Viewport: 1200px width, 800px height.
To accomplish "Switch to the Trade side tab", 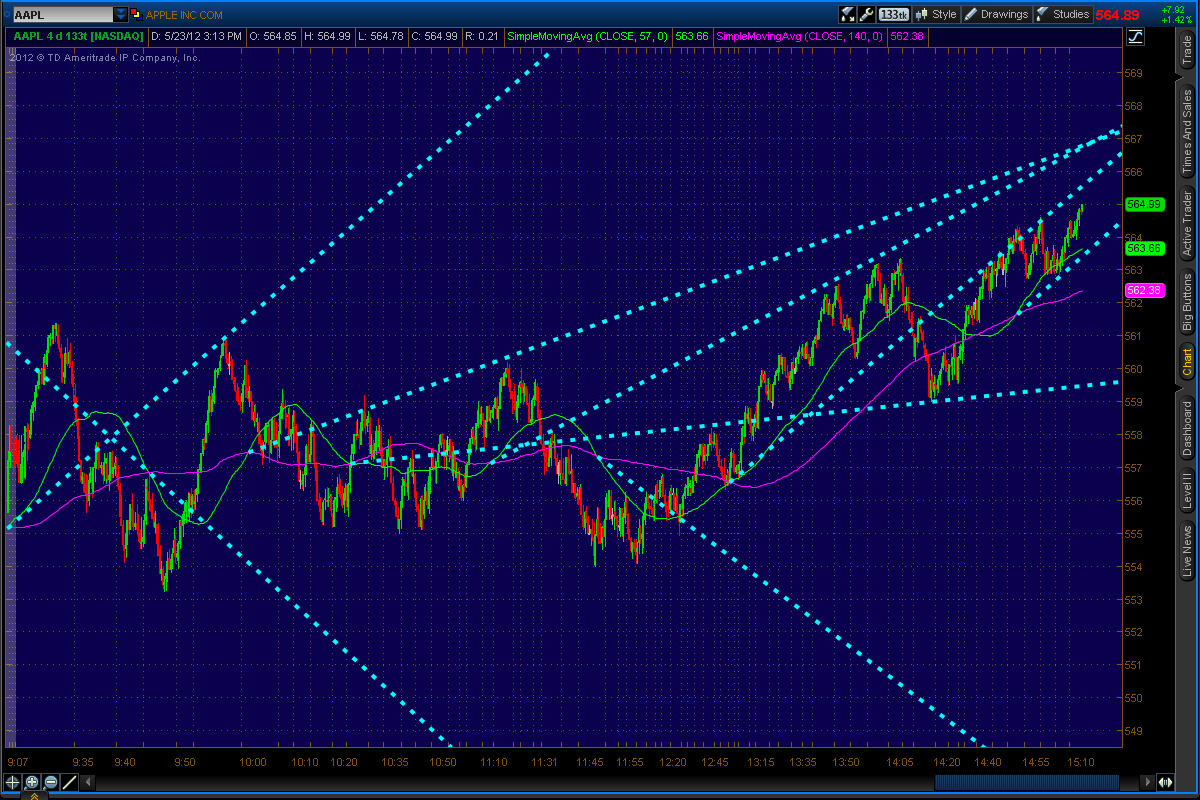I will pyautogui.click(x=1186, y=49).
